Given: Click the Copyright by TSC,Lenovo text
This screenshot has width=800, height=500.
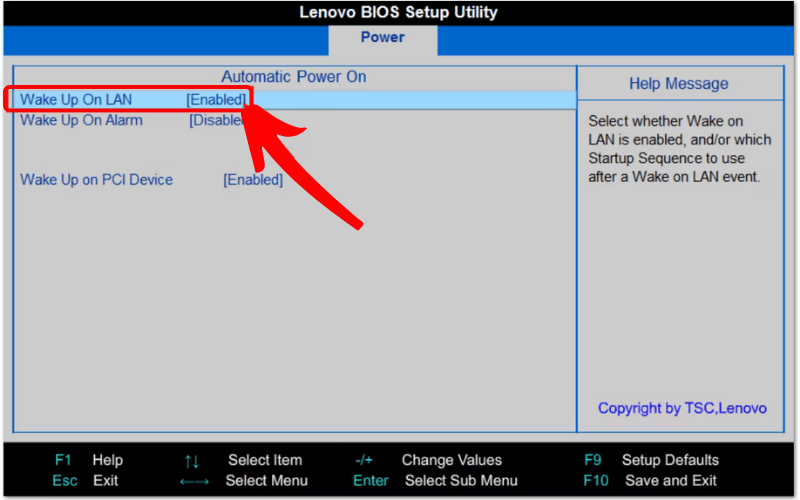Looking at the screenshot, I should (682, 408).
